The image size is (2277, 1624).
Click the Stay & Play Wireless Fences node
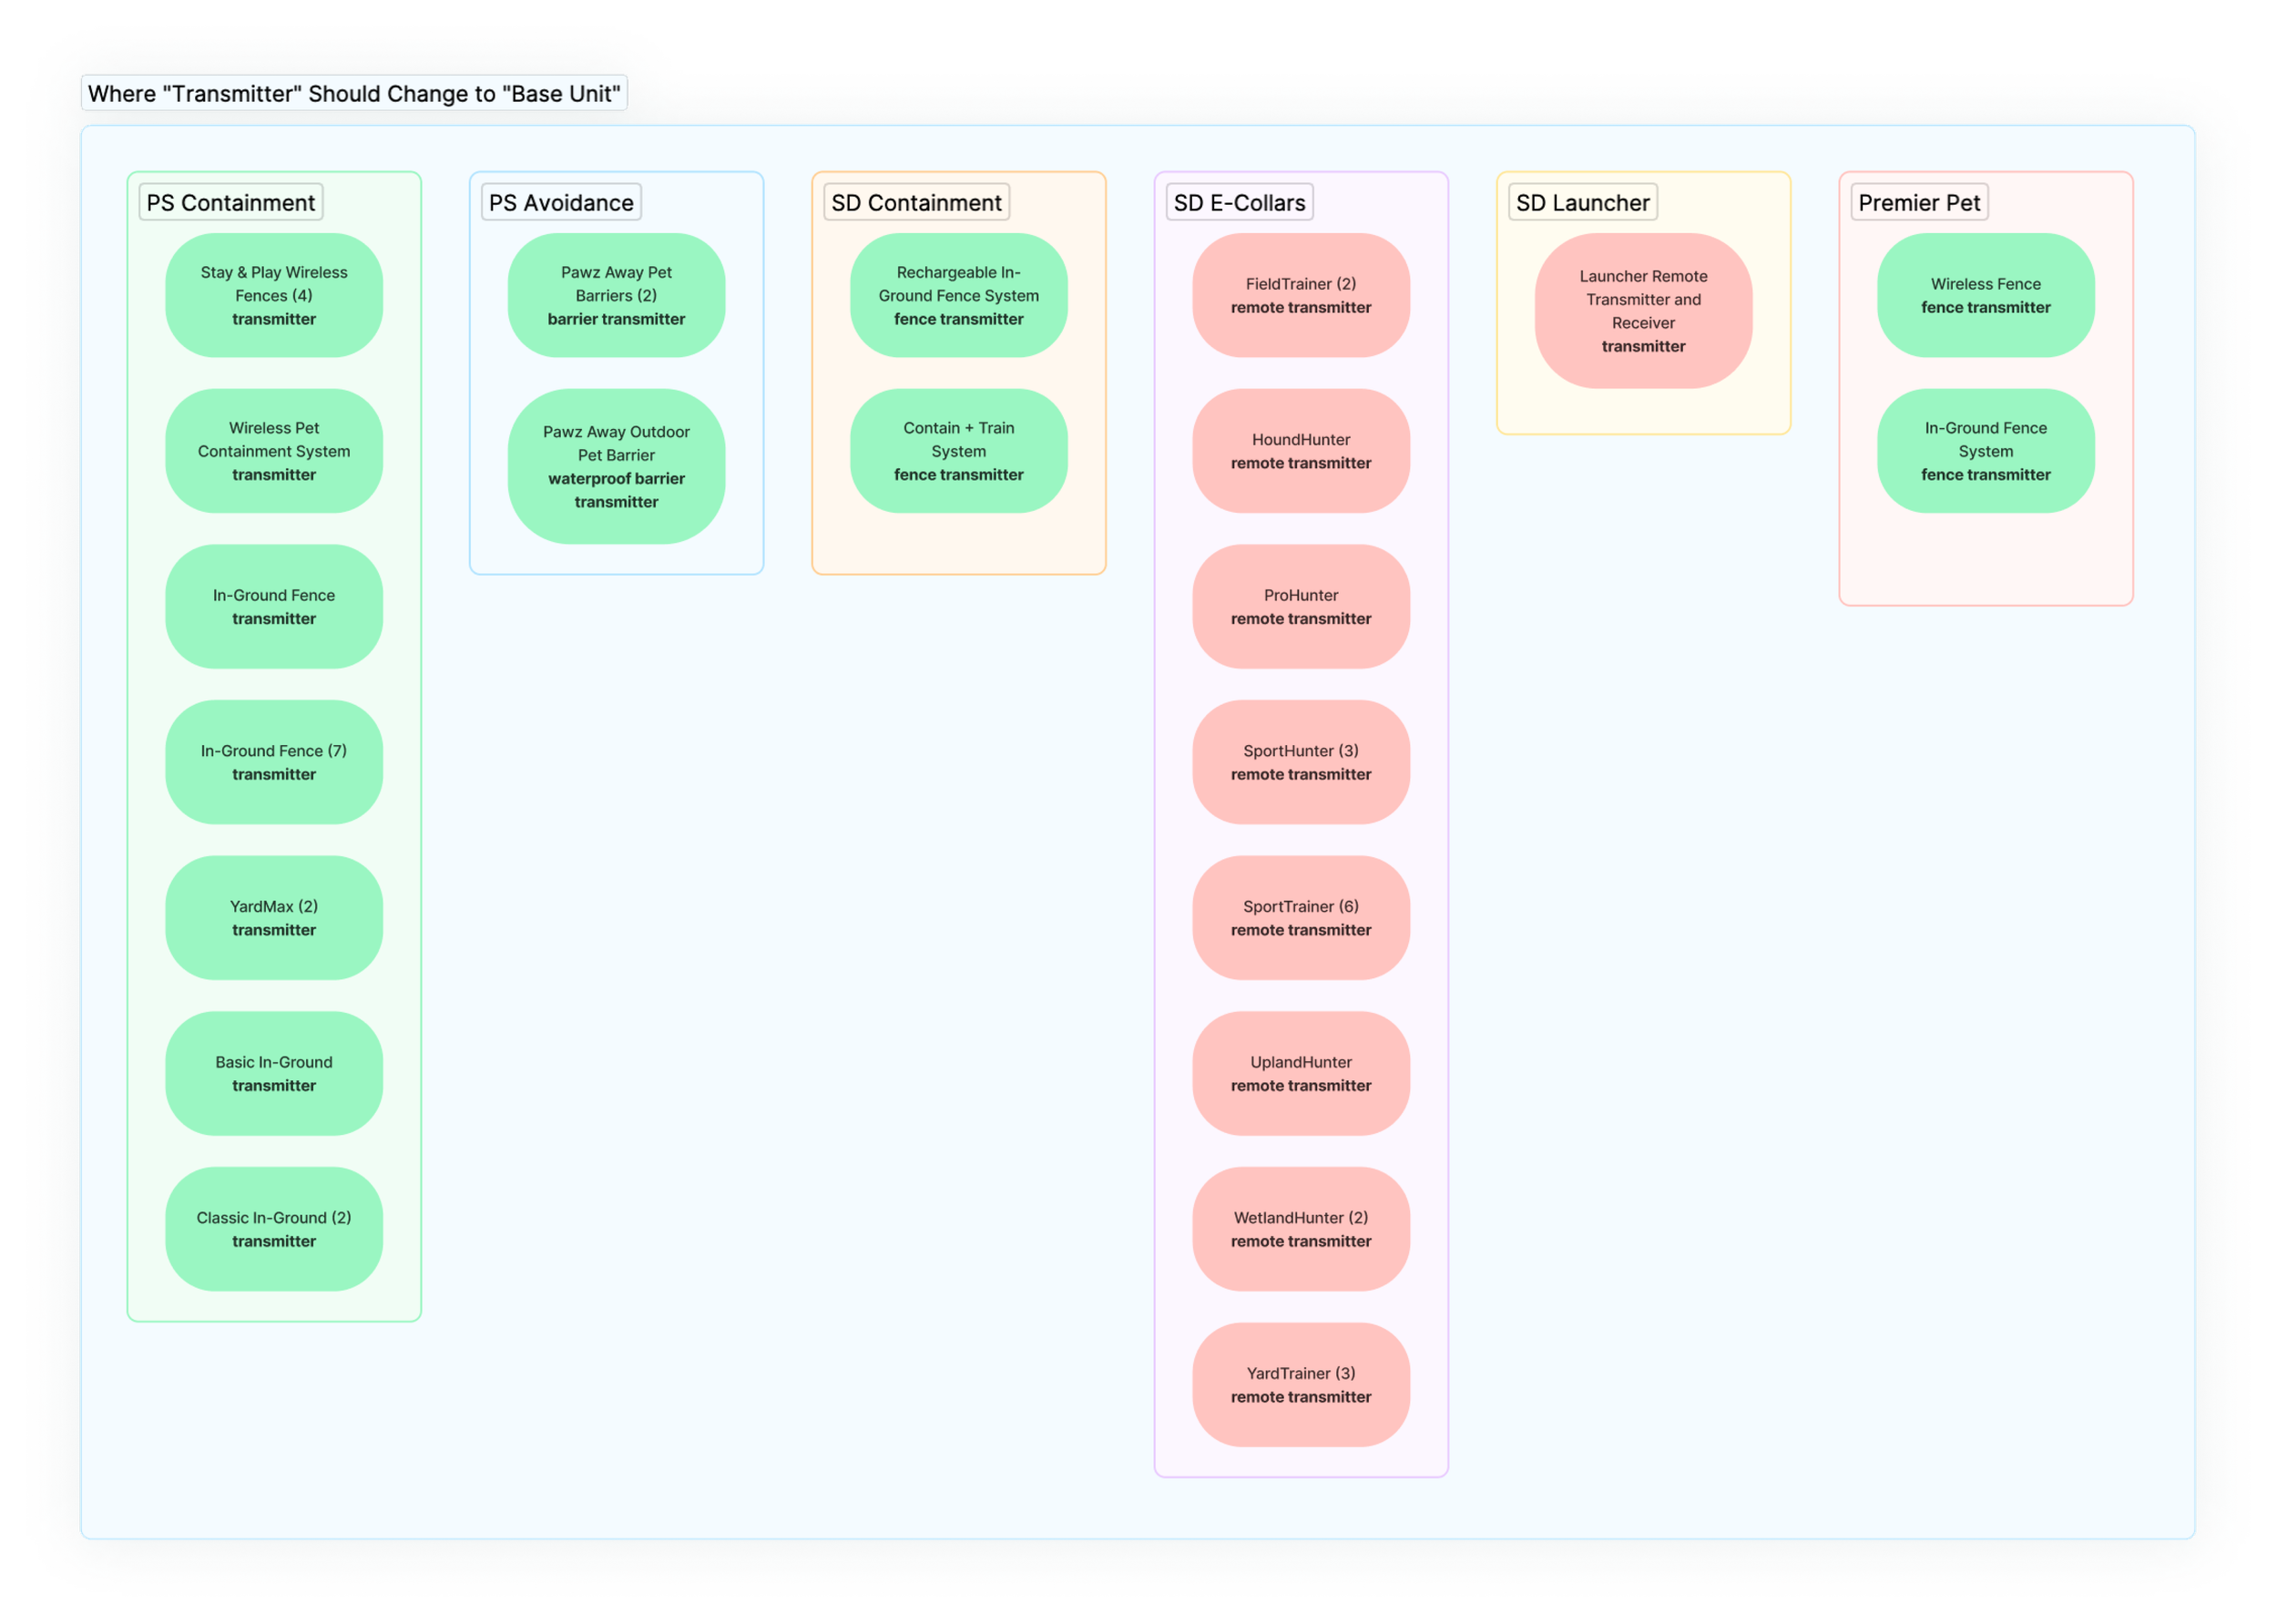click(274, 296)
